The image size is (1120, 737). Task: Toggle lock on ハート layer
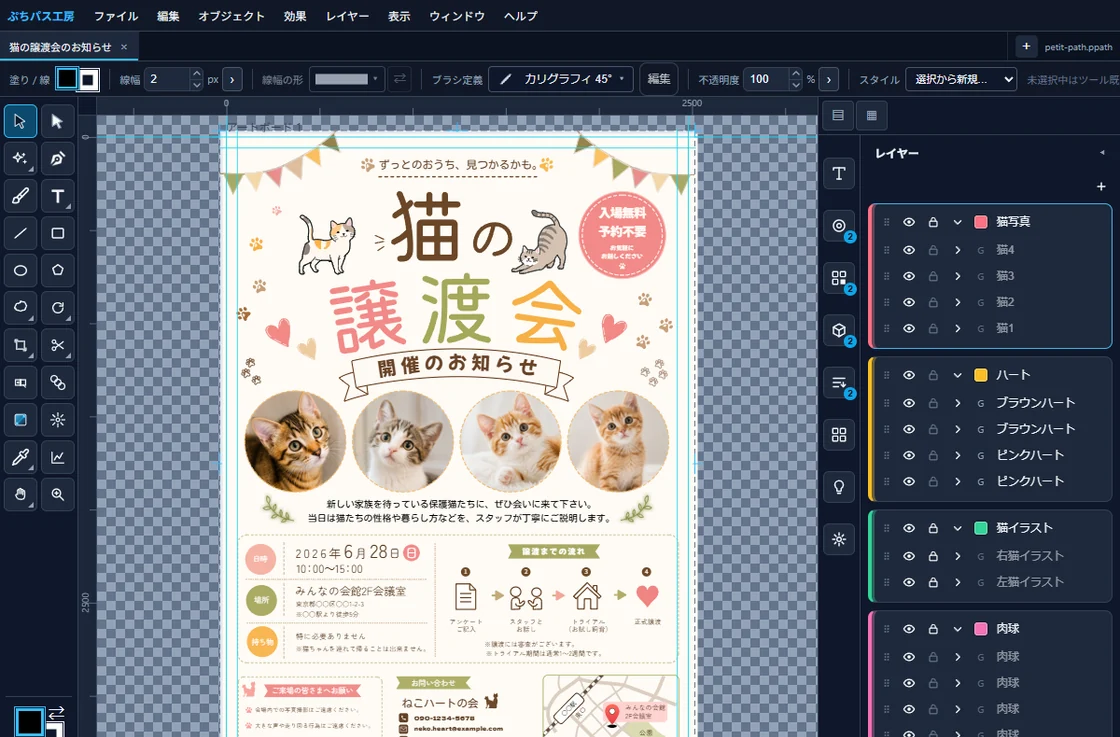(x=933, y=375)
